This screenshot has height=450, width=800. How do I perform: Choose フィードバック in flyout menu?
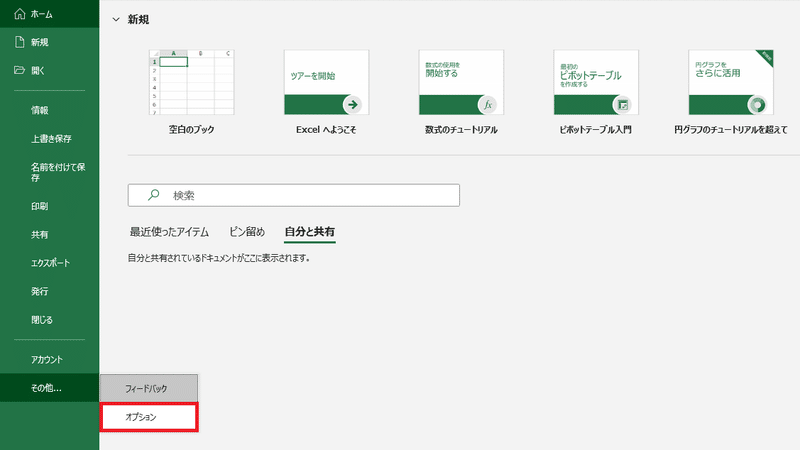click(x=148, y=388)
